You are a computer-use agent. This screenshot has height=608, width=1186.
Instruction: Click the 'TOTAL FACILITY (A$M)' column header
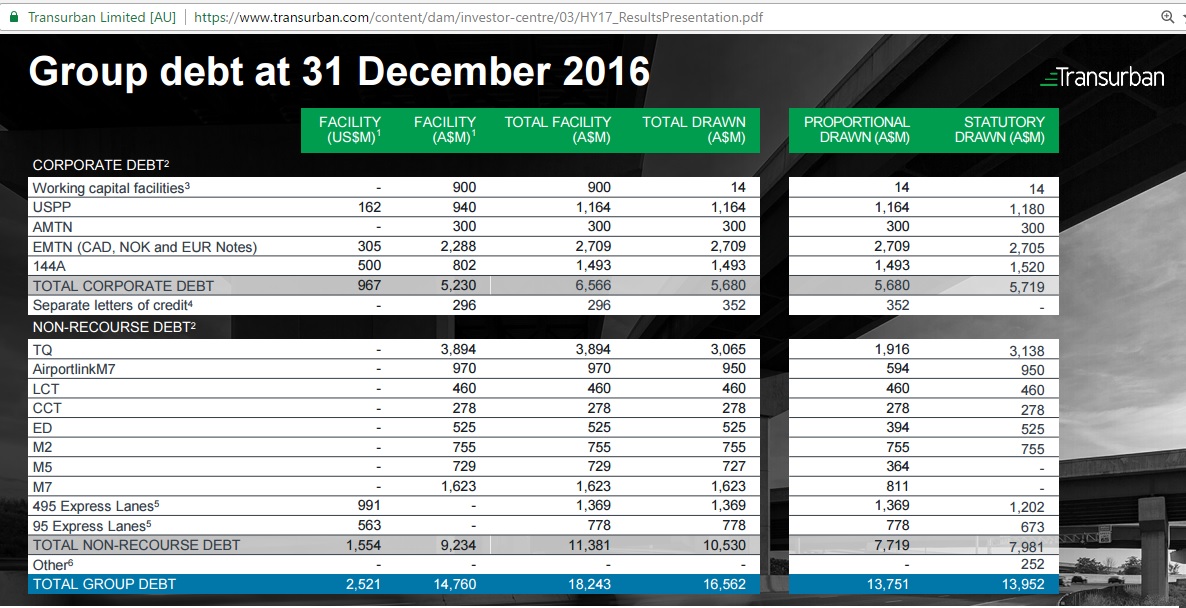click(x=557, y=129)
